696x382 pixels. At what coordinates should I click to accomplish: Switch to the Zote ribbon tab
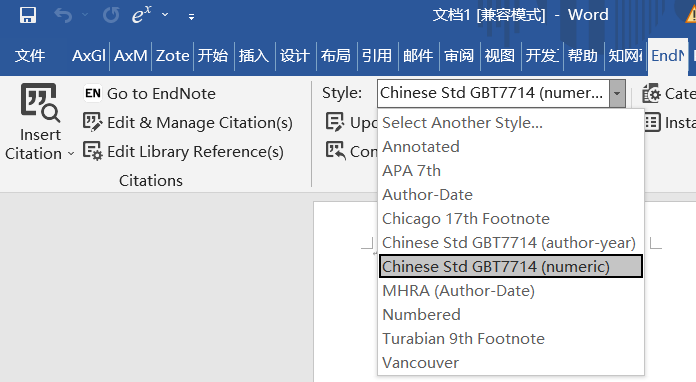tap(172, 56)
